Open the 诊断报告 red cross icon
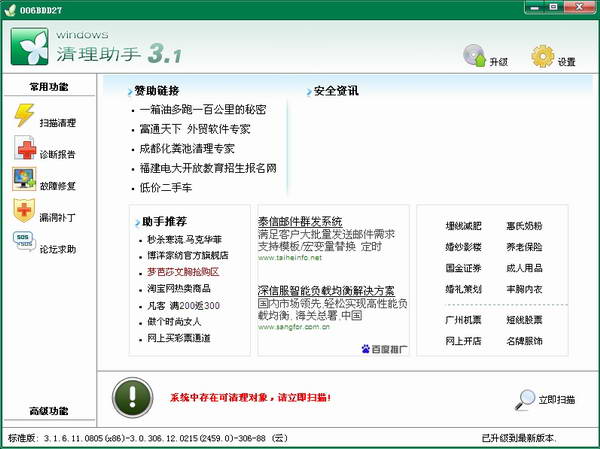The height and width of the screenshot is (449, 600). (x=25, y=147)
